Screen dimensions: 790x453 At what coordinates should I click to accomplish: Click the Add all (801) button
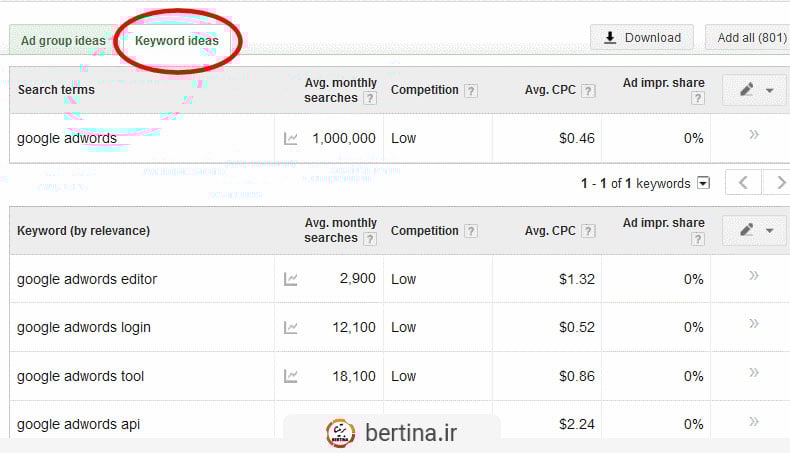pos(748,37)
